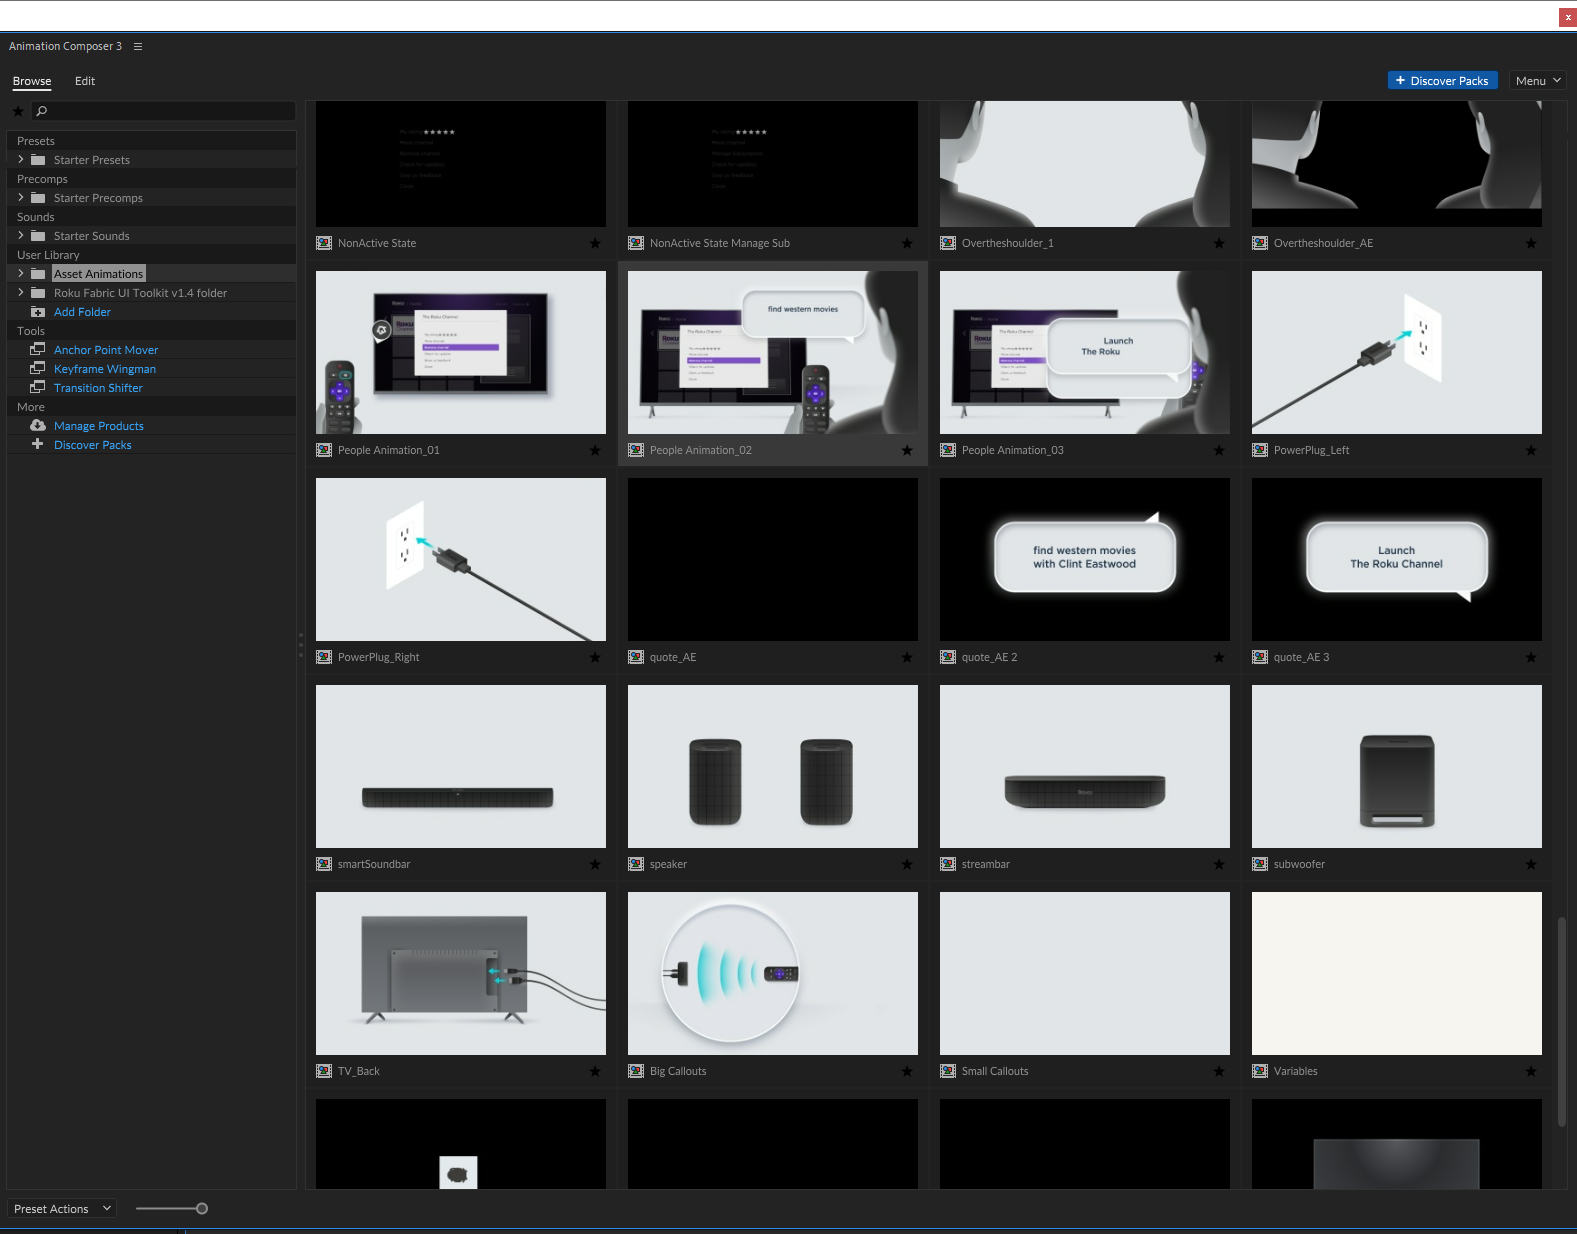Click the precomp icon beside Overtheshoulder_1
Image resolution: width=1577 pixels, height=1234 pixels.
click(948, 243)
